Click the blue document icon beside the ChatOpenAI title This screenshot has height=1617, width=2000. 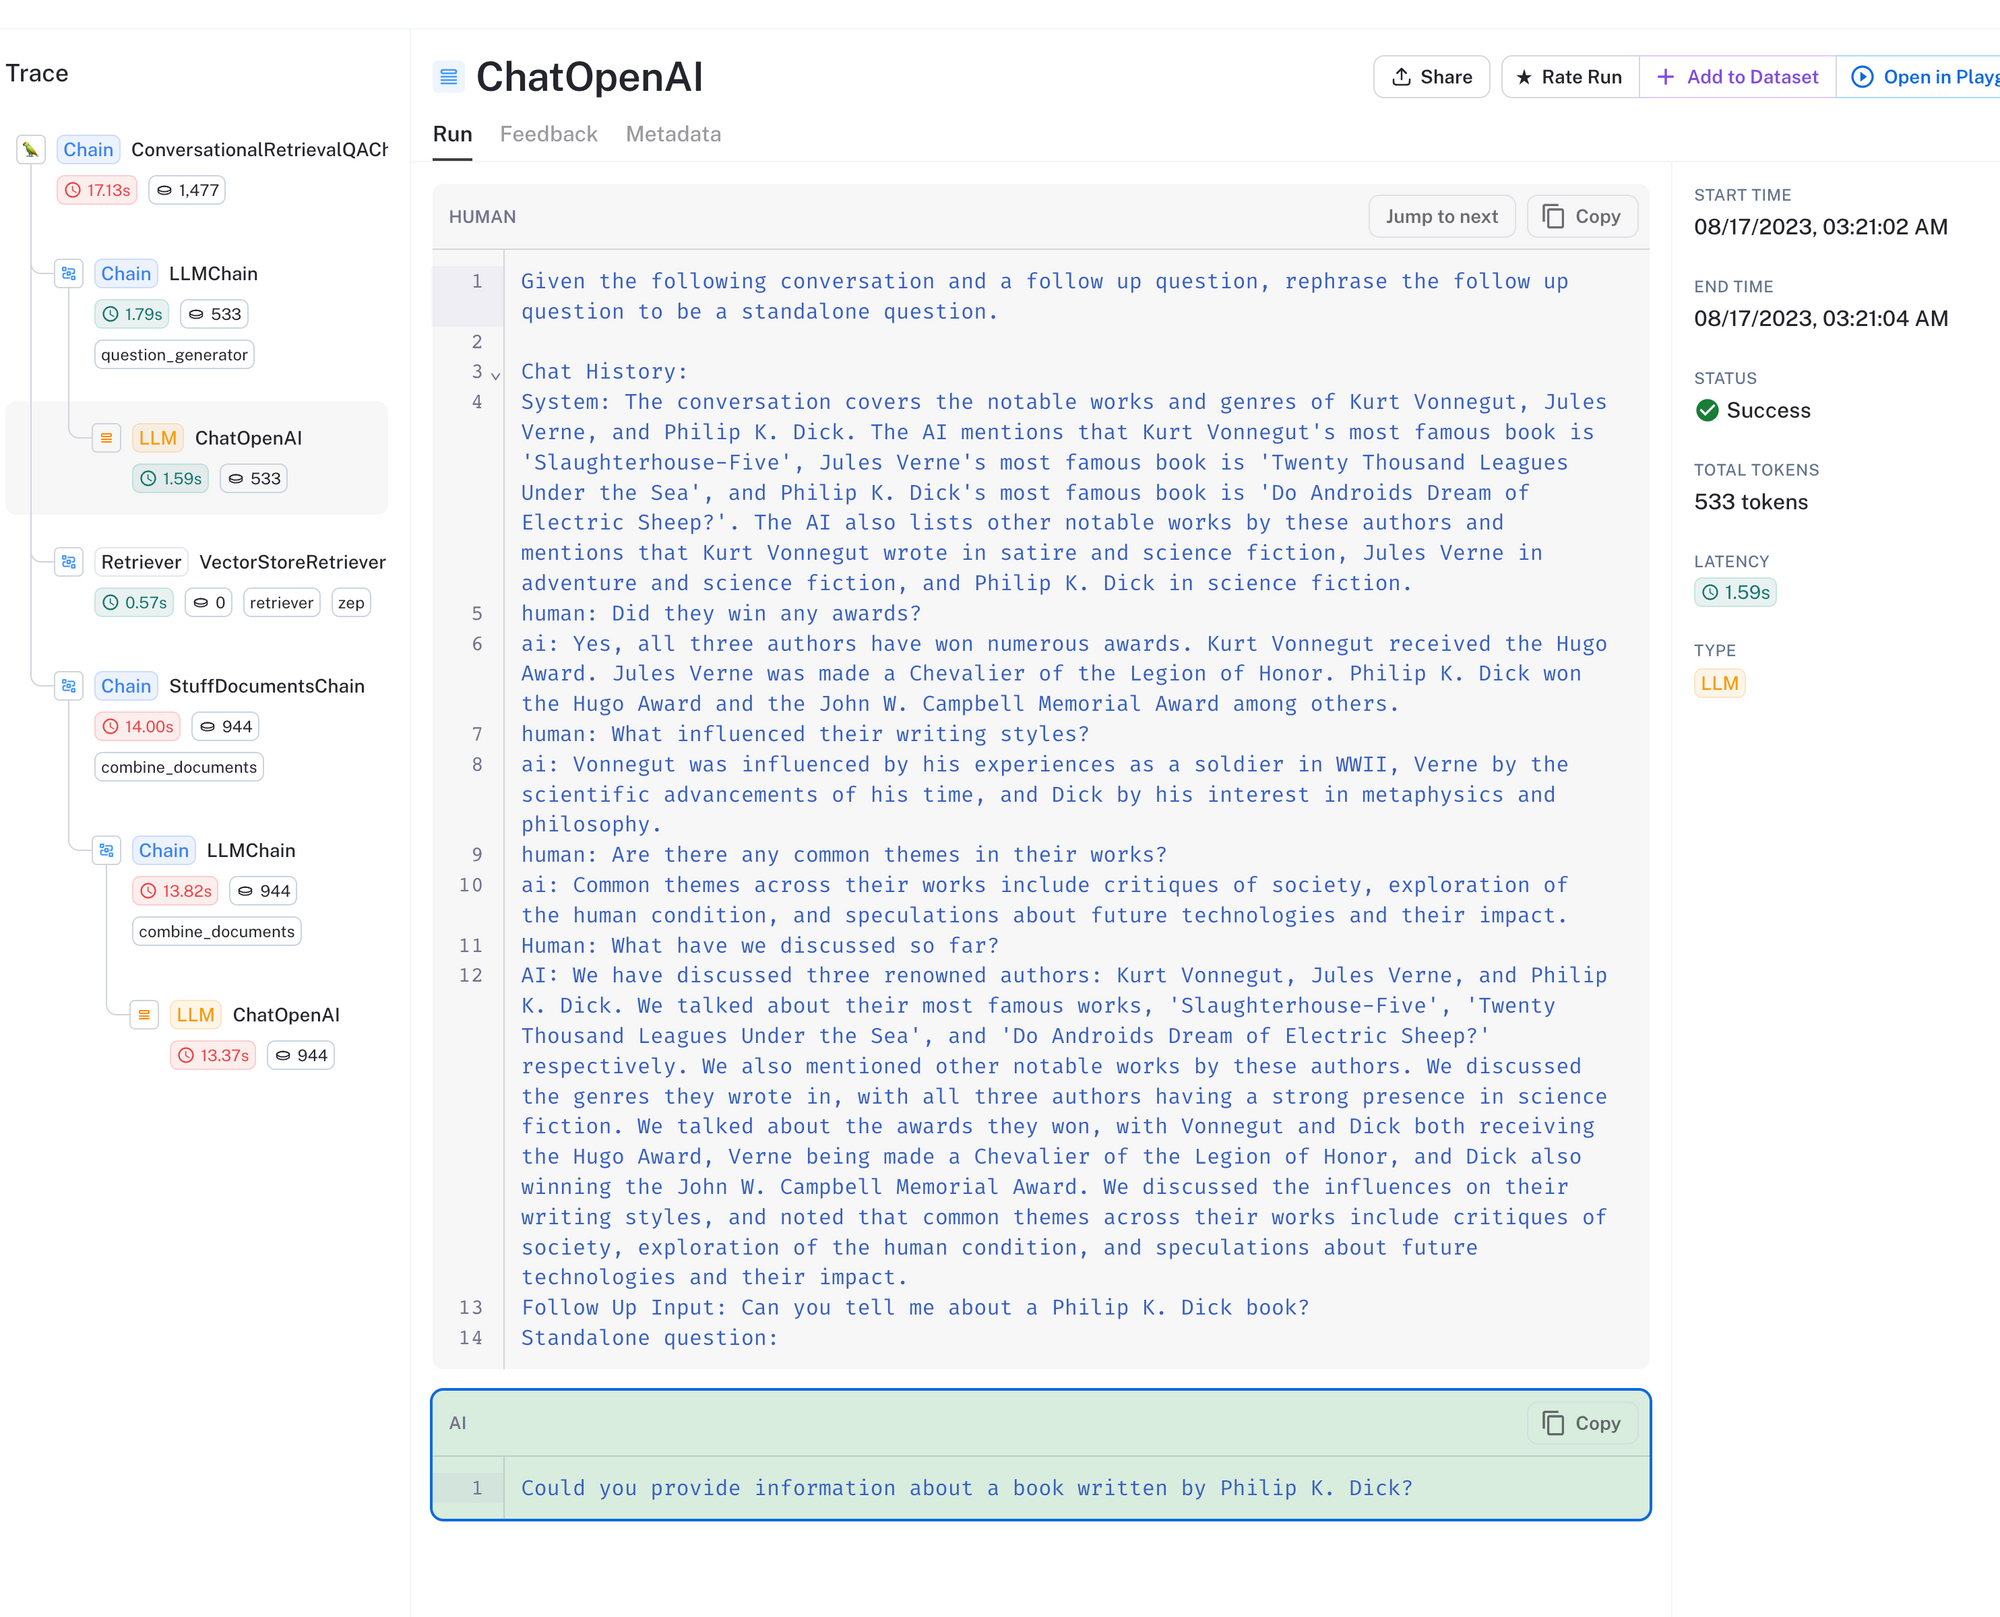tap(449, 77)
